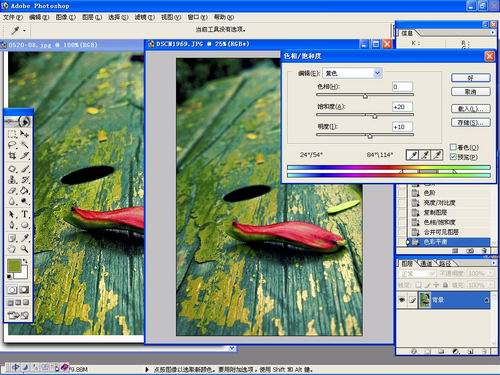Toggle the 预览 (Preview) checkbox
The height and width of the screenshot is (375, 500).
coord(453,156)
